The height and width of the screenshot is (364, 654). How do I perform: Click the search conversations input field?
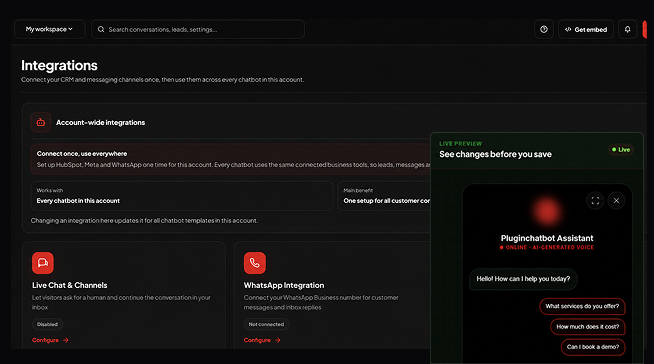pos(198,29)
